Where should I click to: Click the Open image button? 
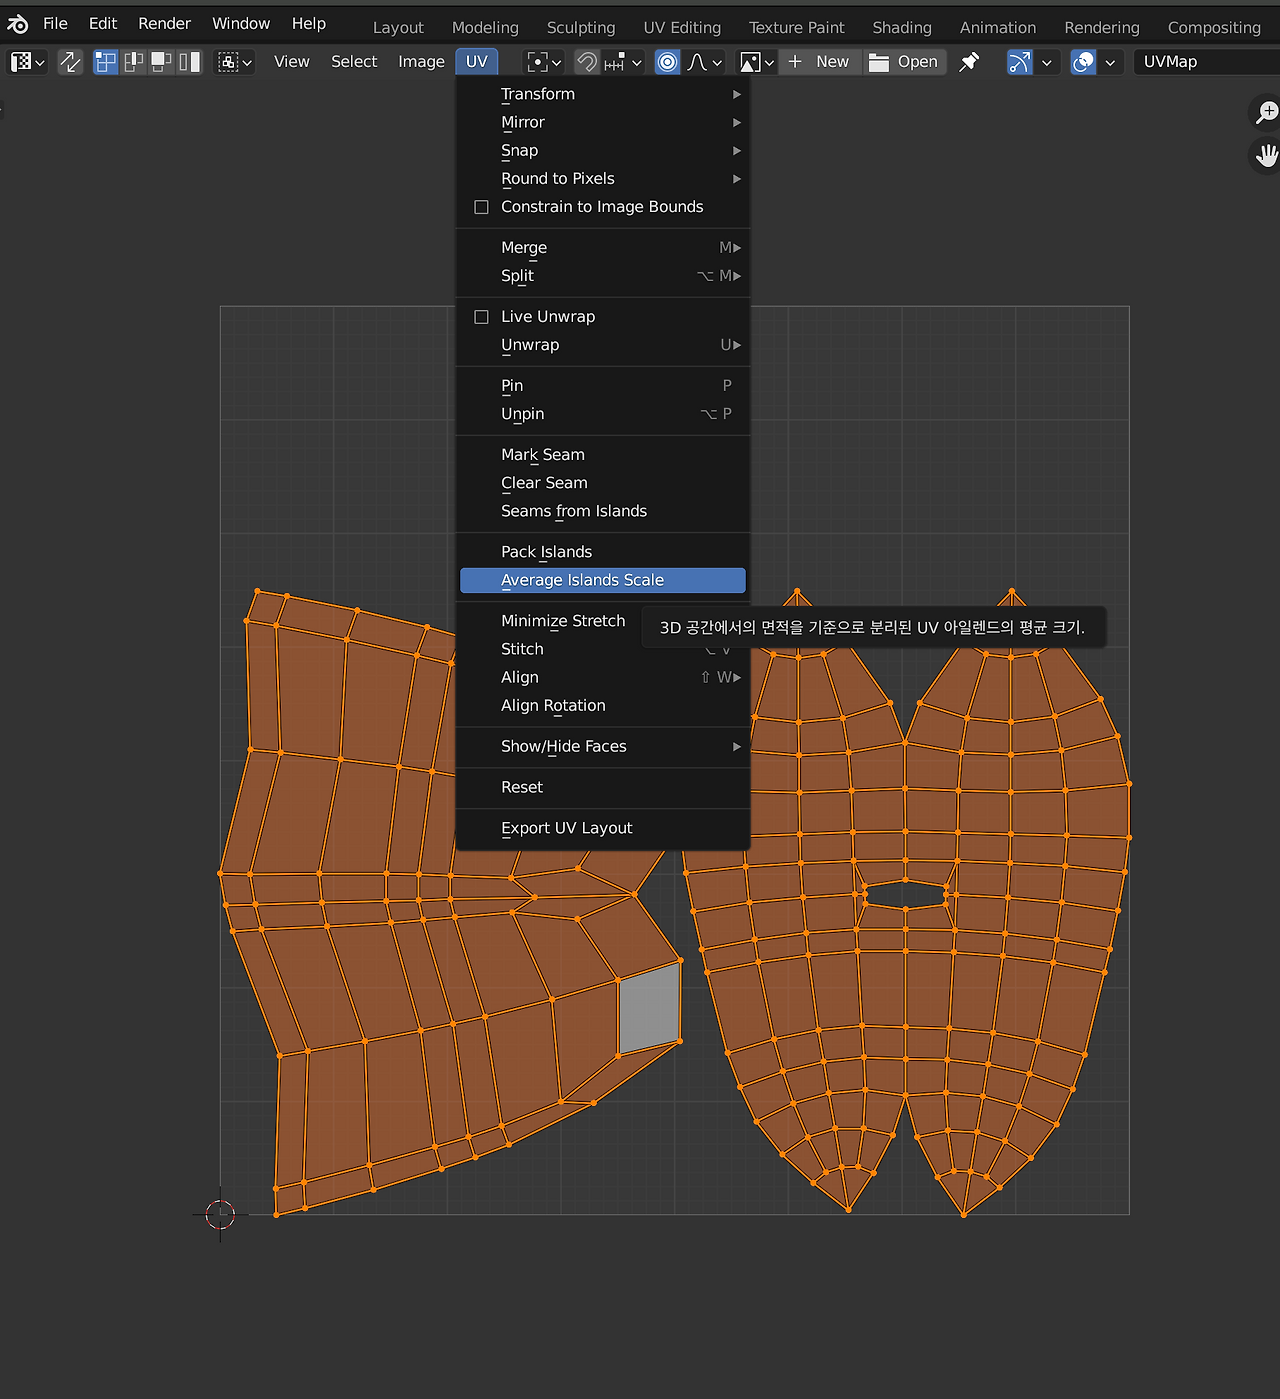tap(903, 62)
